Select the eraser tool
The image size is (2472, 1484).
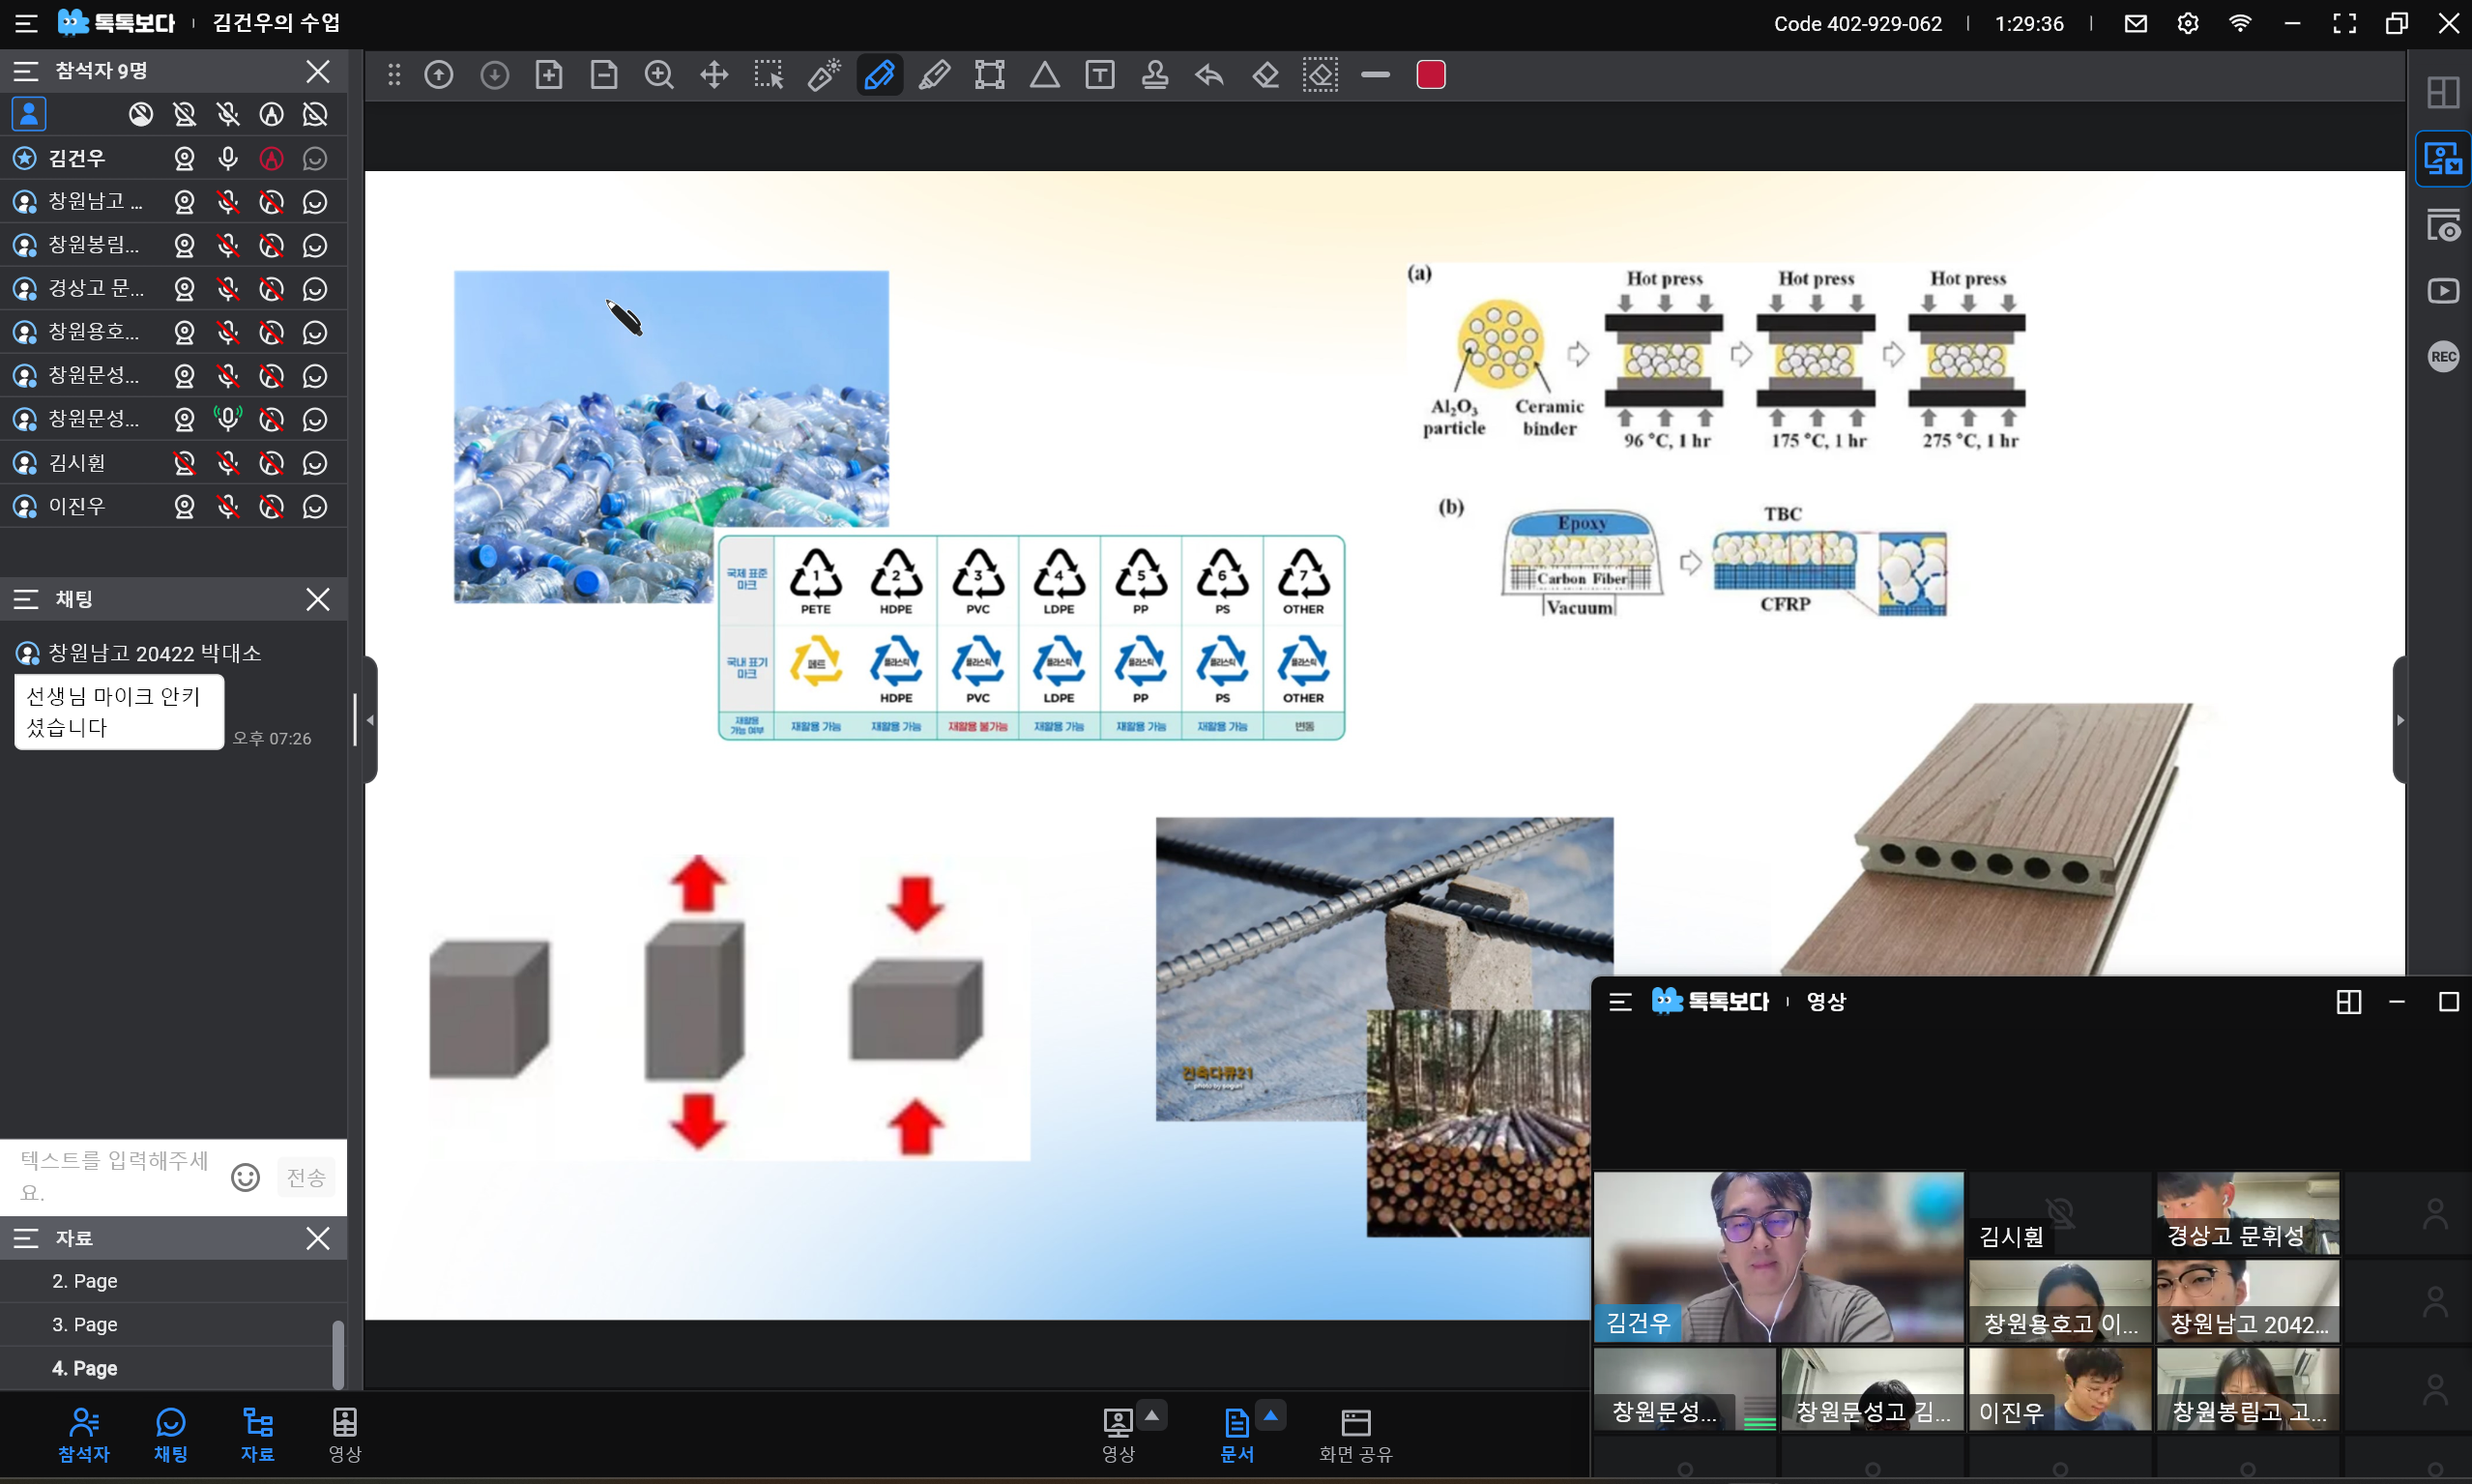tap(1266, 75)
